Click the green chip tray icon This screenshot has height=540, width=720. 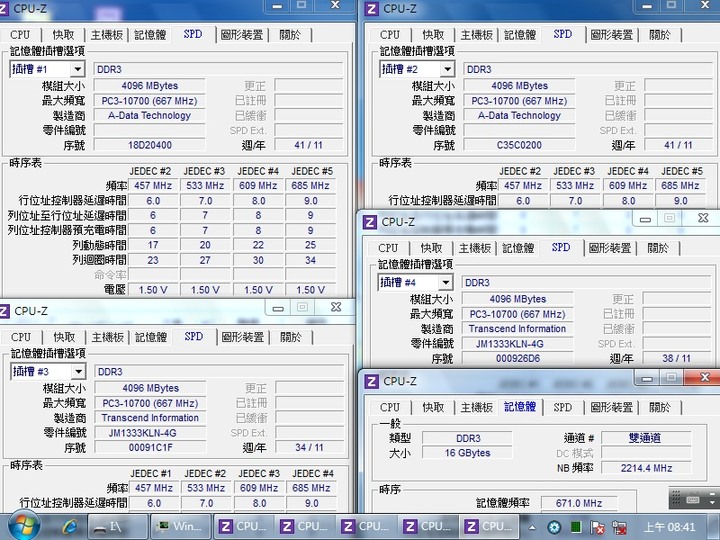(x=576, y=527)
